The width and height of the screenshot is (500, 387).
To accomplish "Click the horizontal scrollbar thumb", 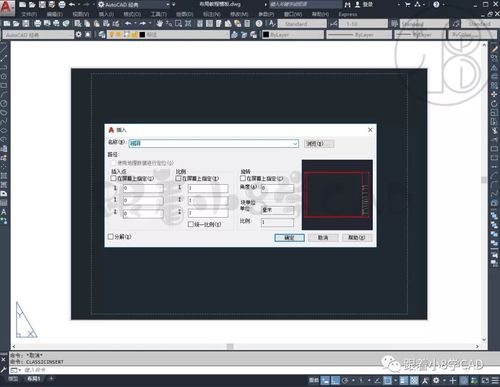I will [230, 346].
